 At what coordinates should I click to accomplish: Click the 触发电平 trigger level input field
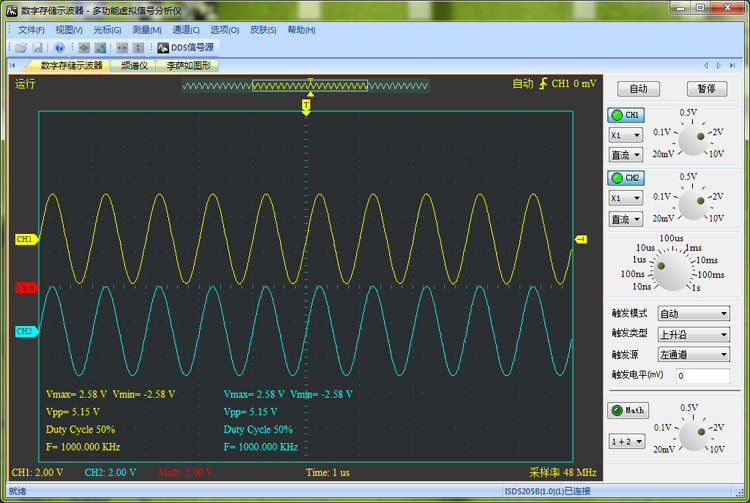click(702, 376)
